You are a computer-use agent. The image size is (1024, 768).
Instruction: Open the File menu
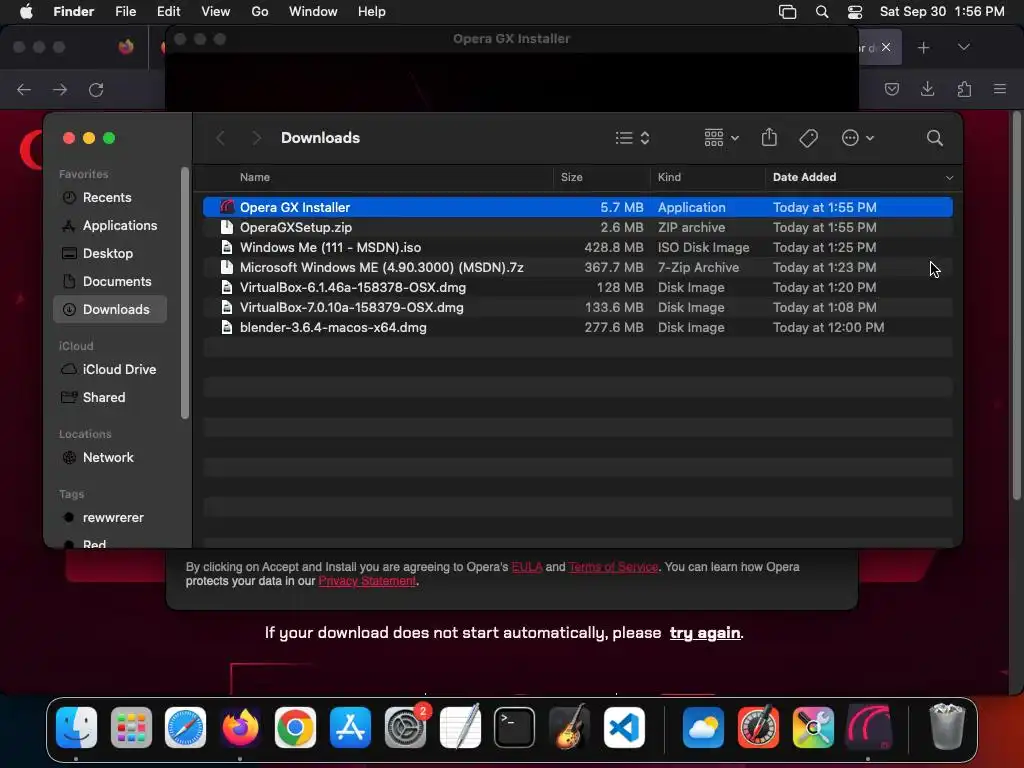point(125,12)
